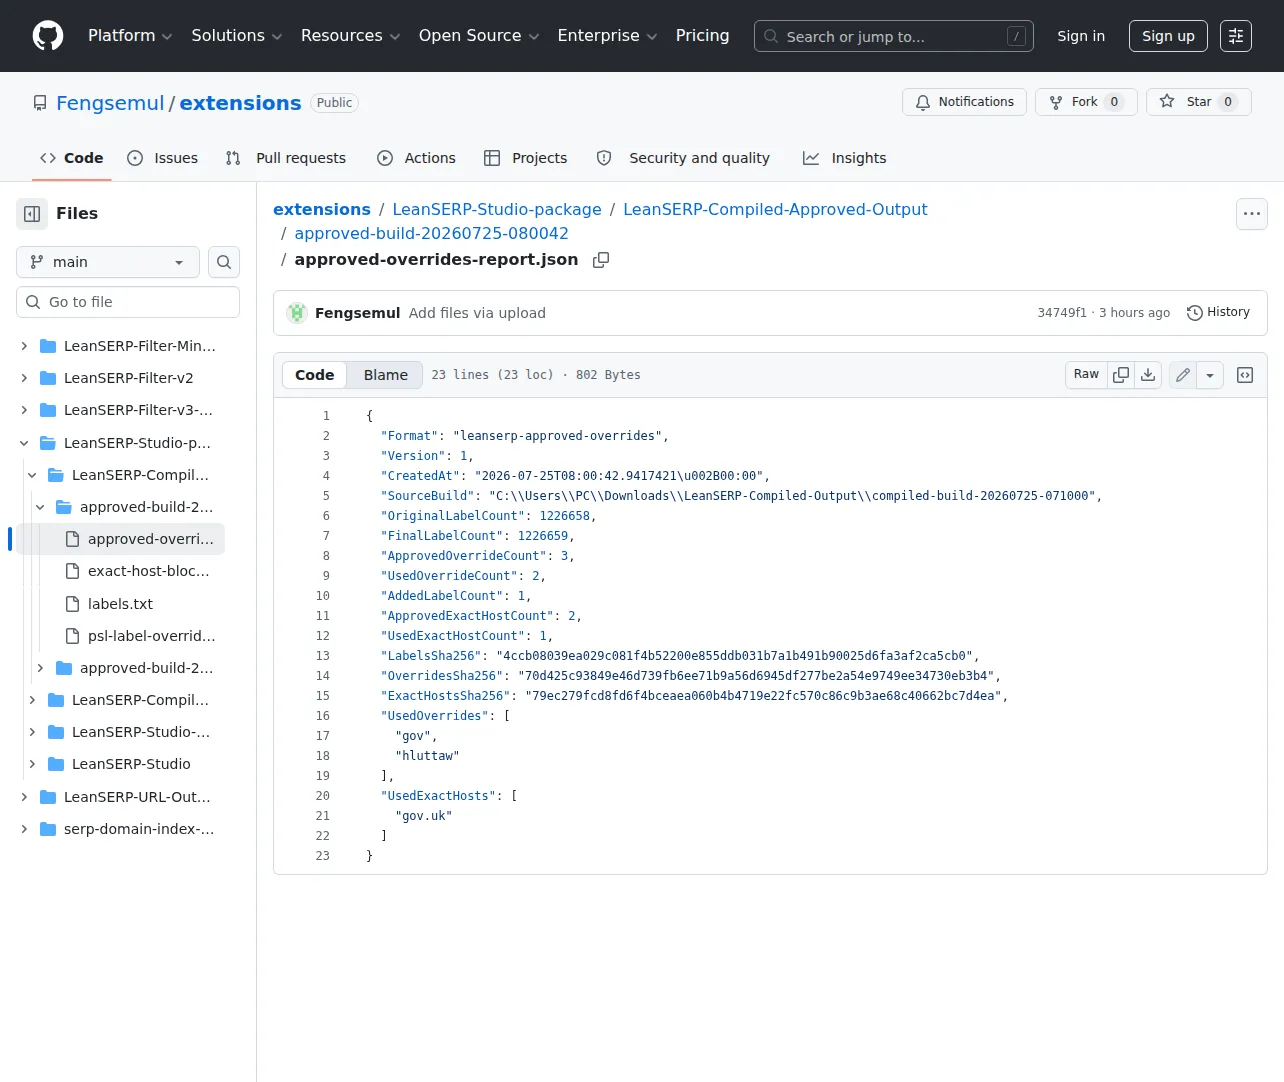Search files with the magnifier button
Viewport: 1284px width, 1082px height.
tap(224, 262)
